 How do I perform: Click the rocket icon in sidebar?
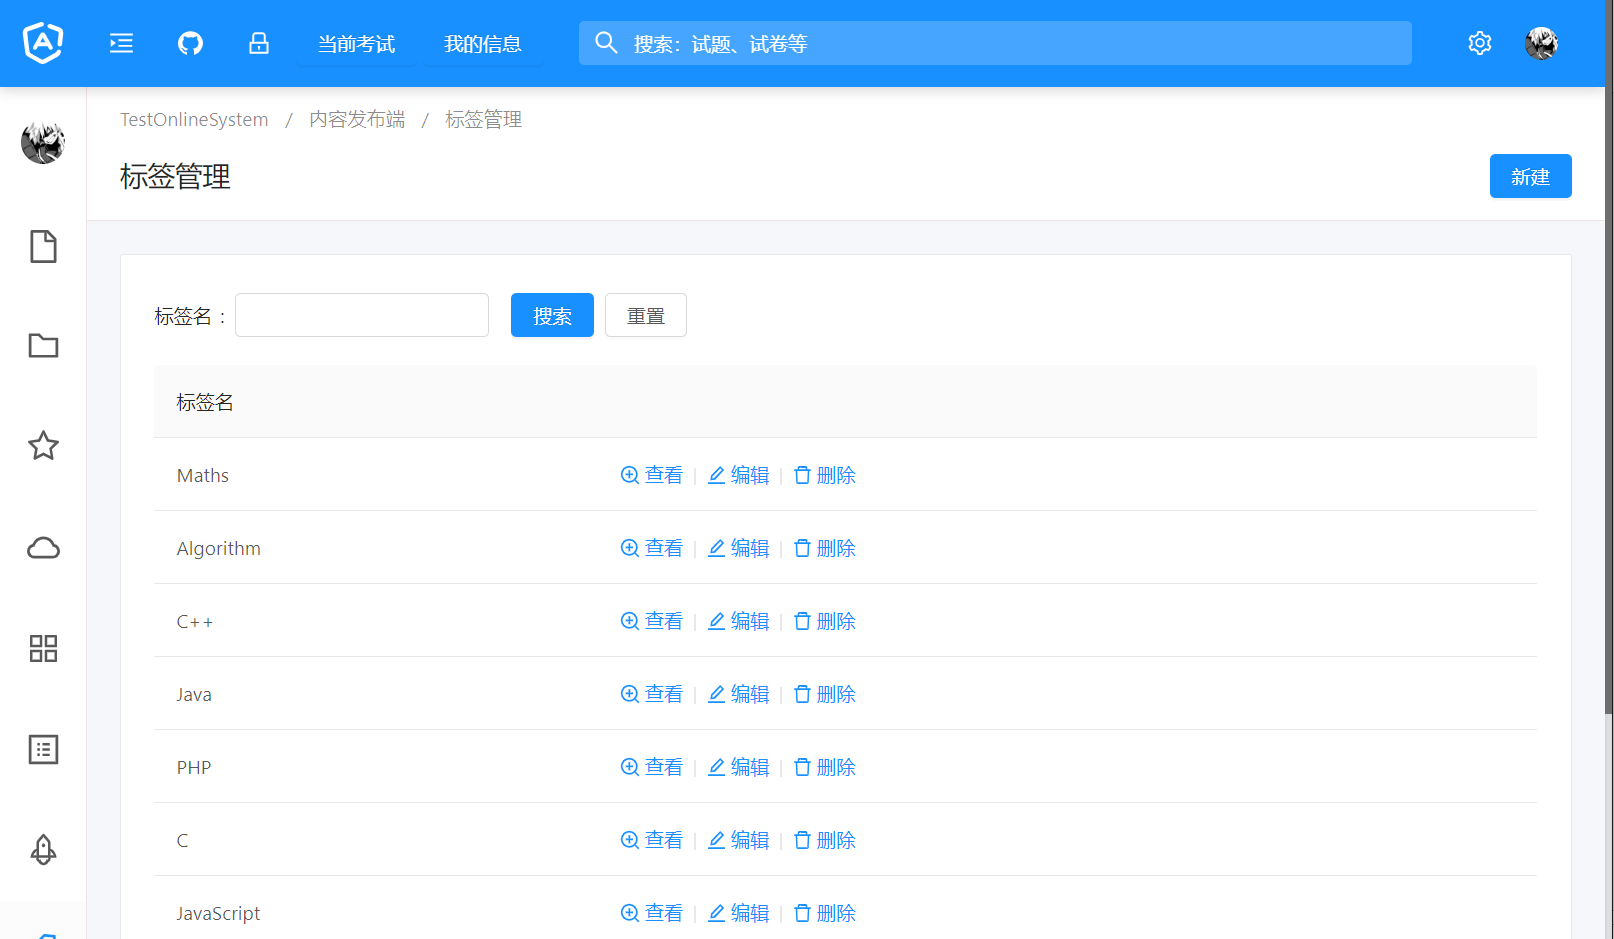point(43,849)
